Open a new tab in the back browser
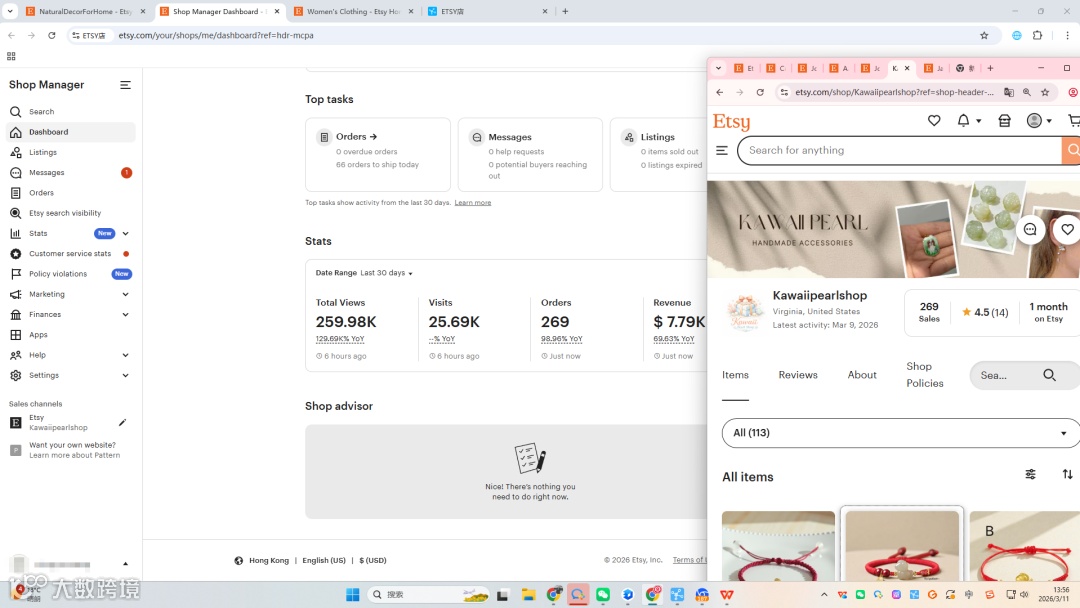1080x608 pixels. [565, 11]
